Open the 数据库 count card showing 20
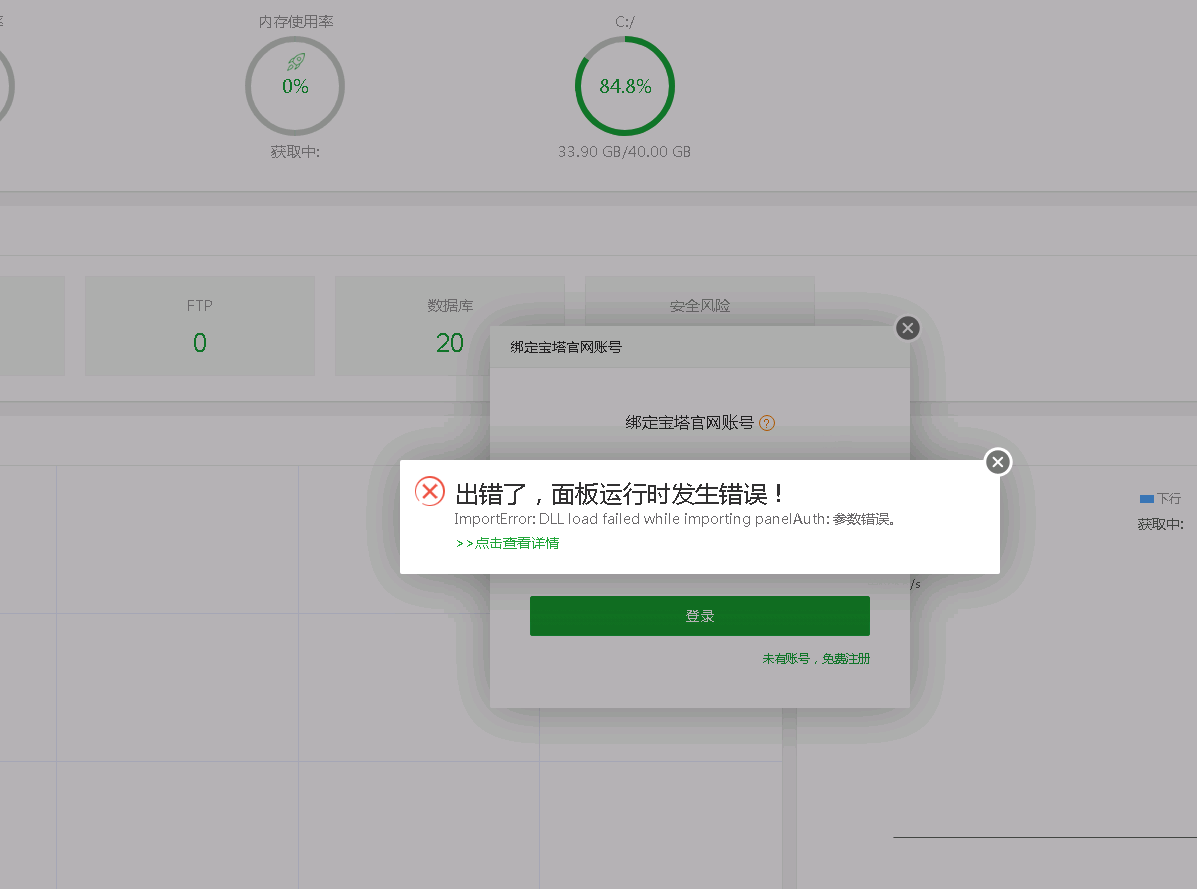 click(450, 326)
